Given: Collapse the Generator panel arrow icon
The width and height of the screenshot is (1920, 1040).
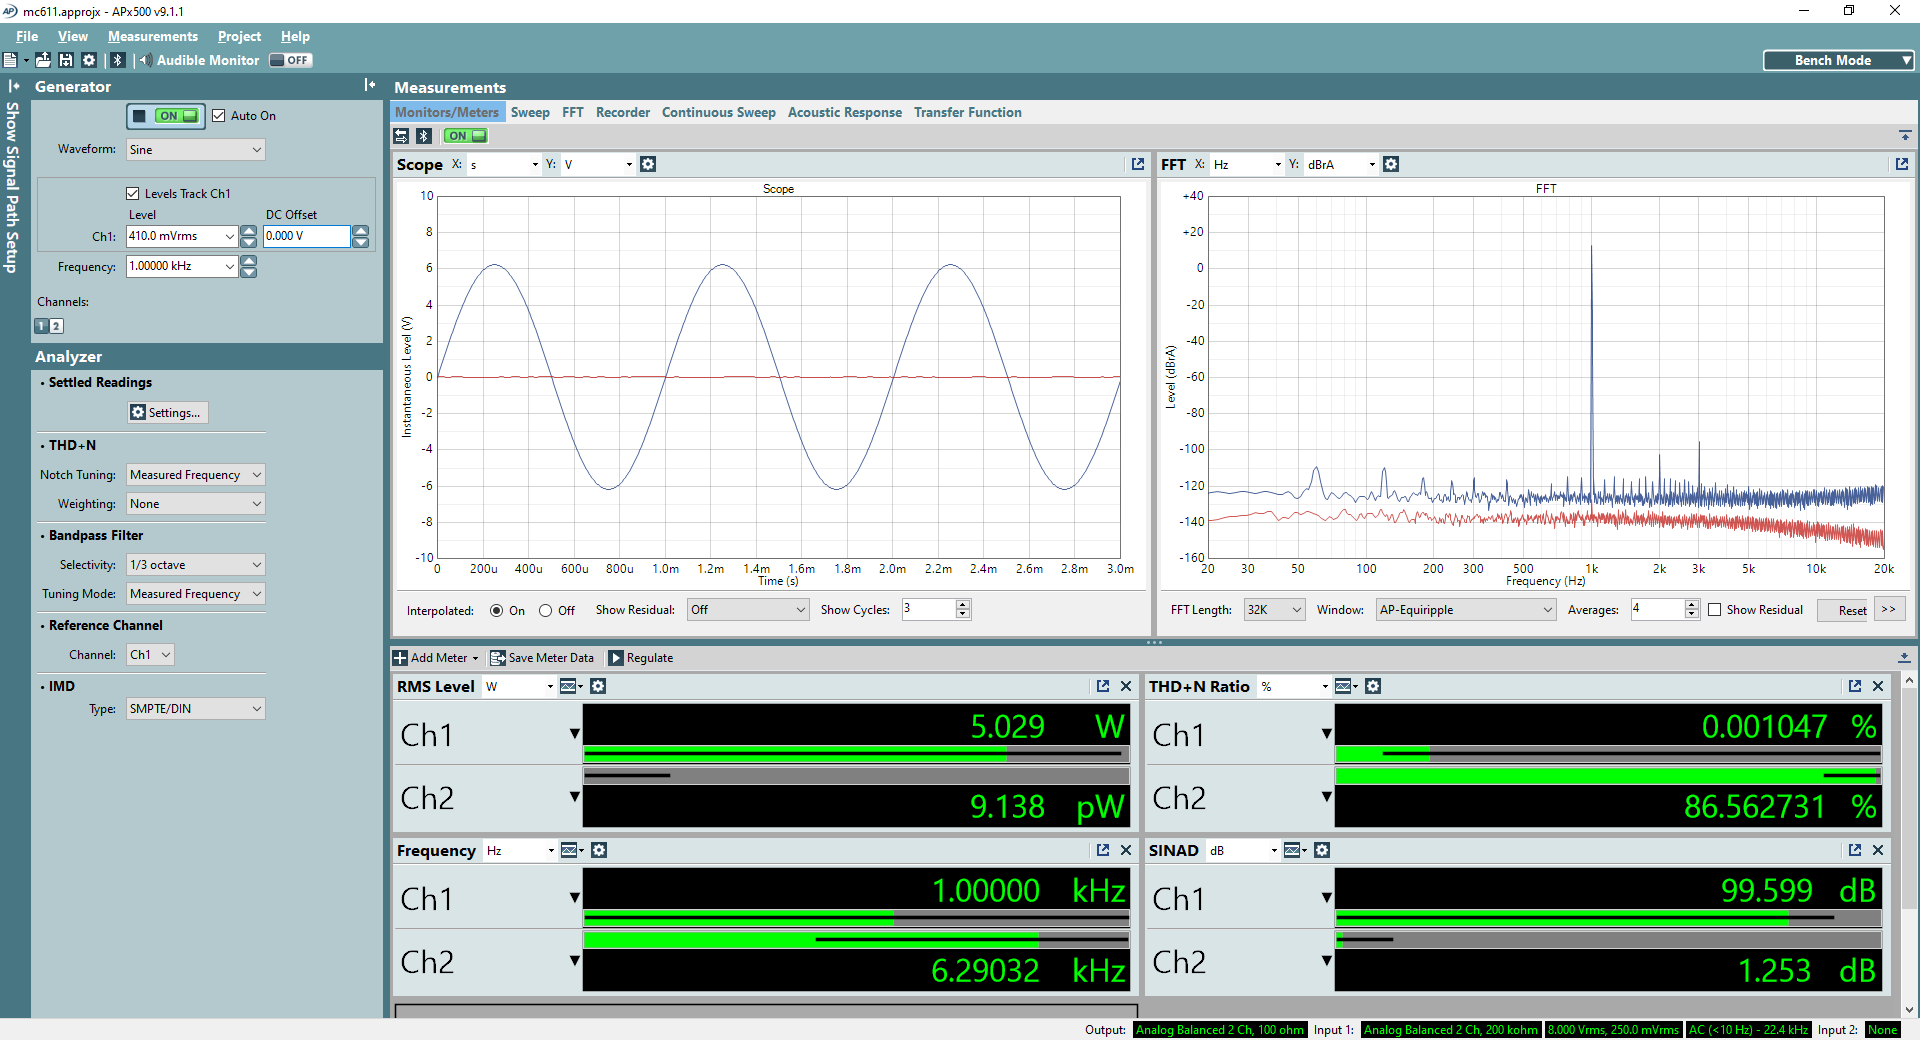Looking at the screenshot, I should [369, 86].
